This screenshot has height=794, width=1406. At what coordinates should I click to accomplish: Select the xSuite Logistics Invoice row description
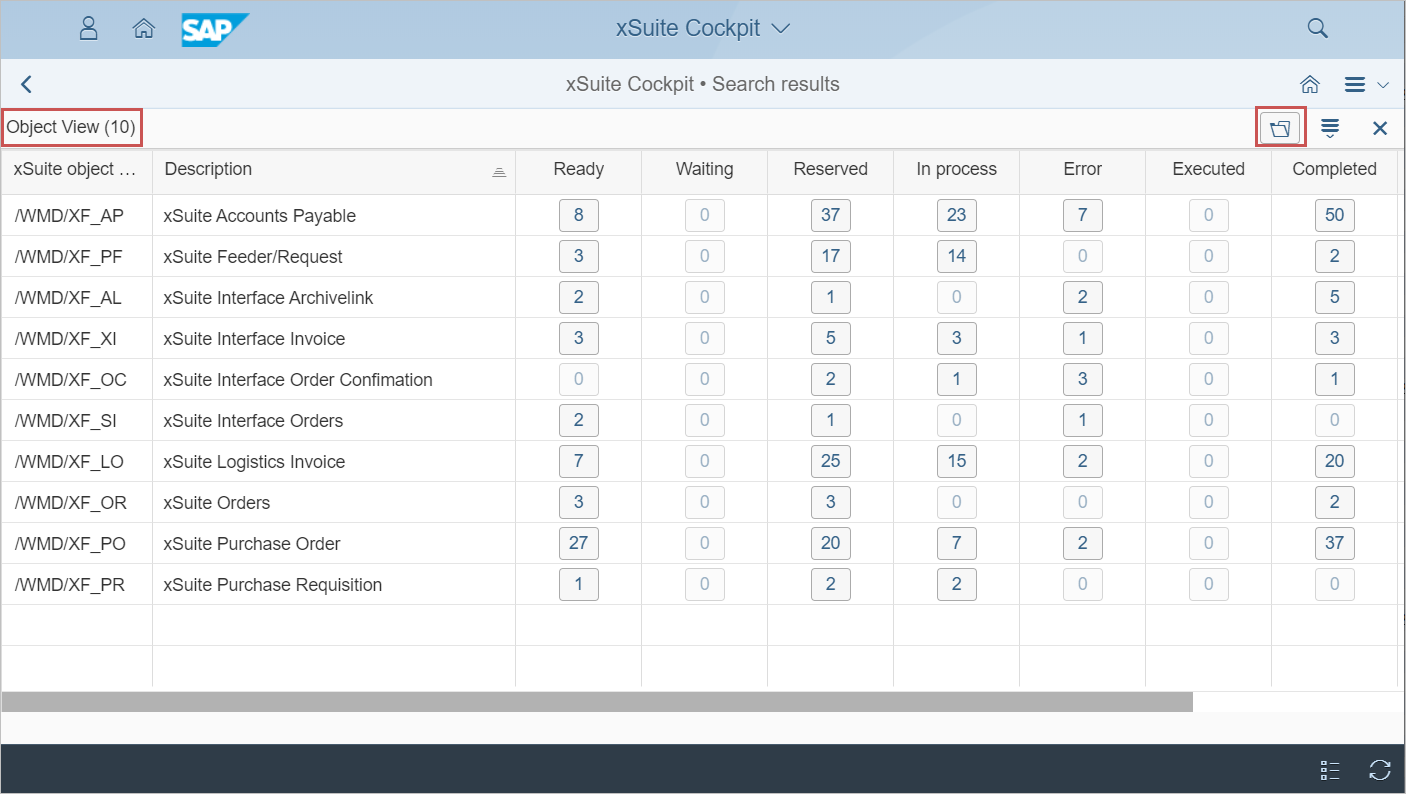click(254, 462)
